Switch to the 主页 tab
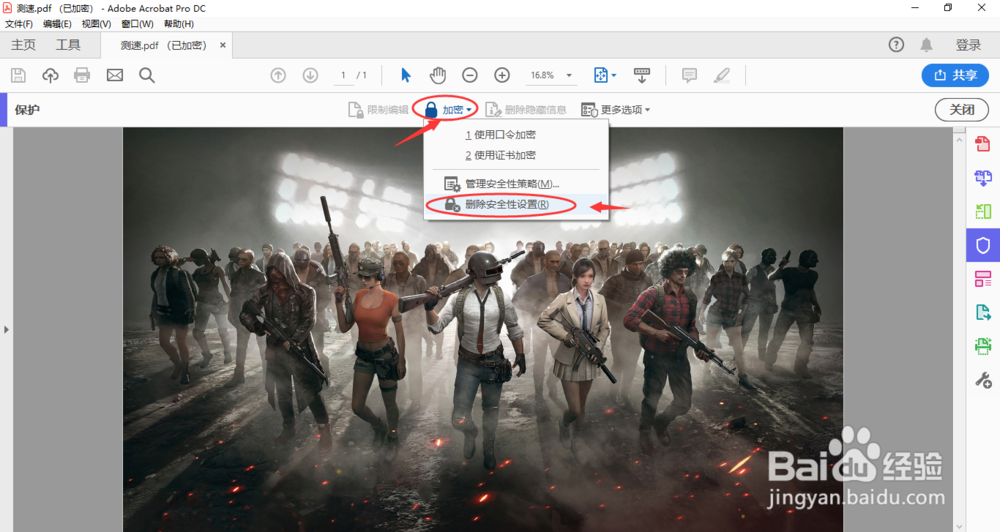The image size is (1000, 532). coord(23,45)
